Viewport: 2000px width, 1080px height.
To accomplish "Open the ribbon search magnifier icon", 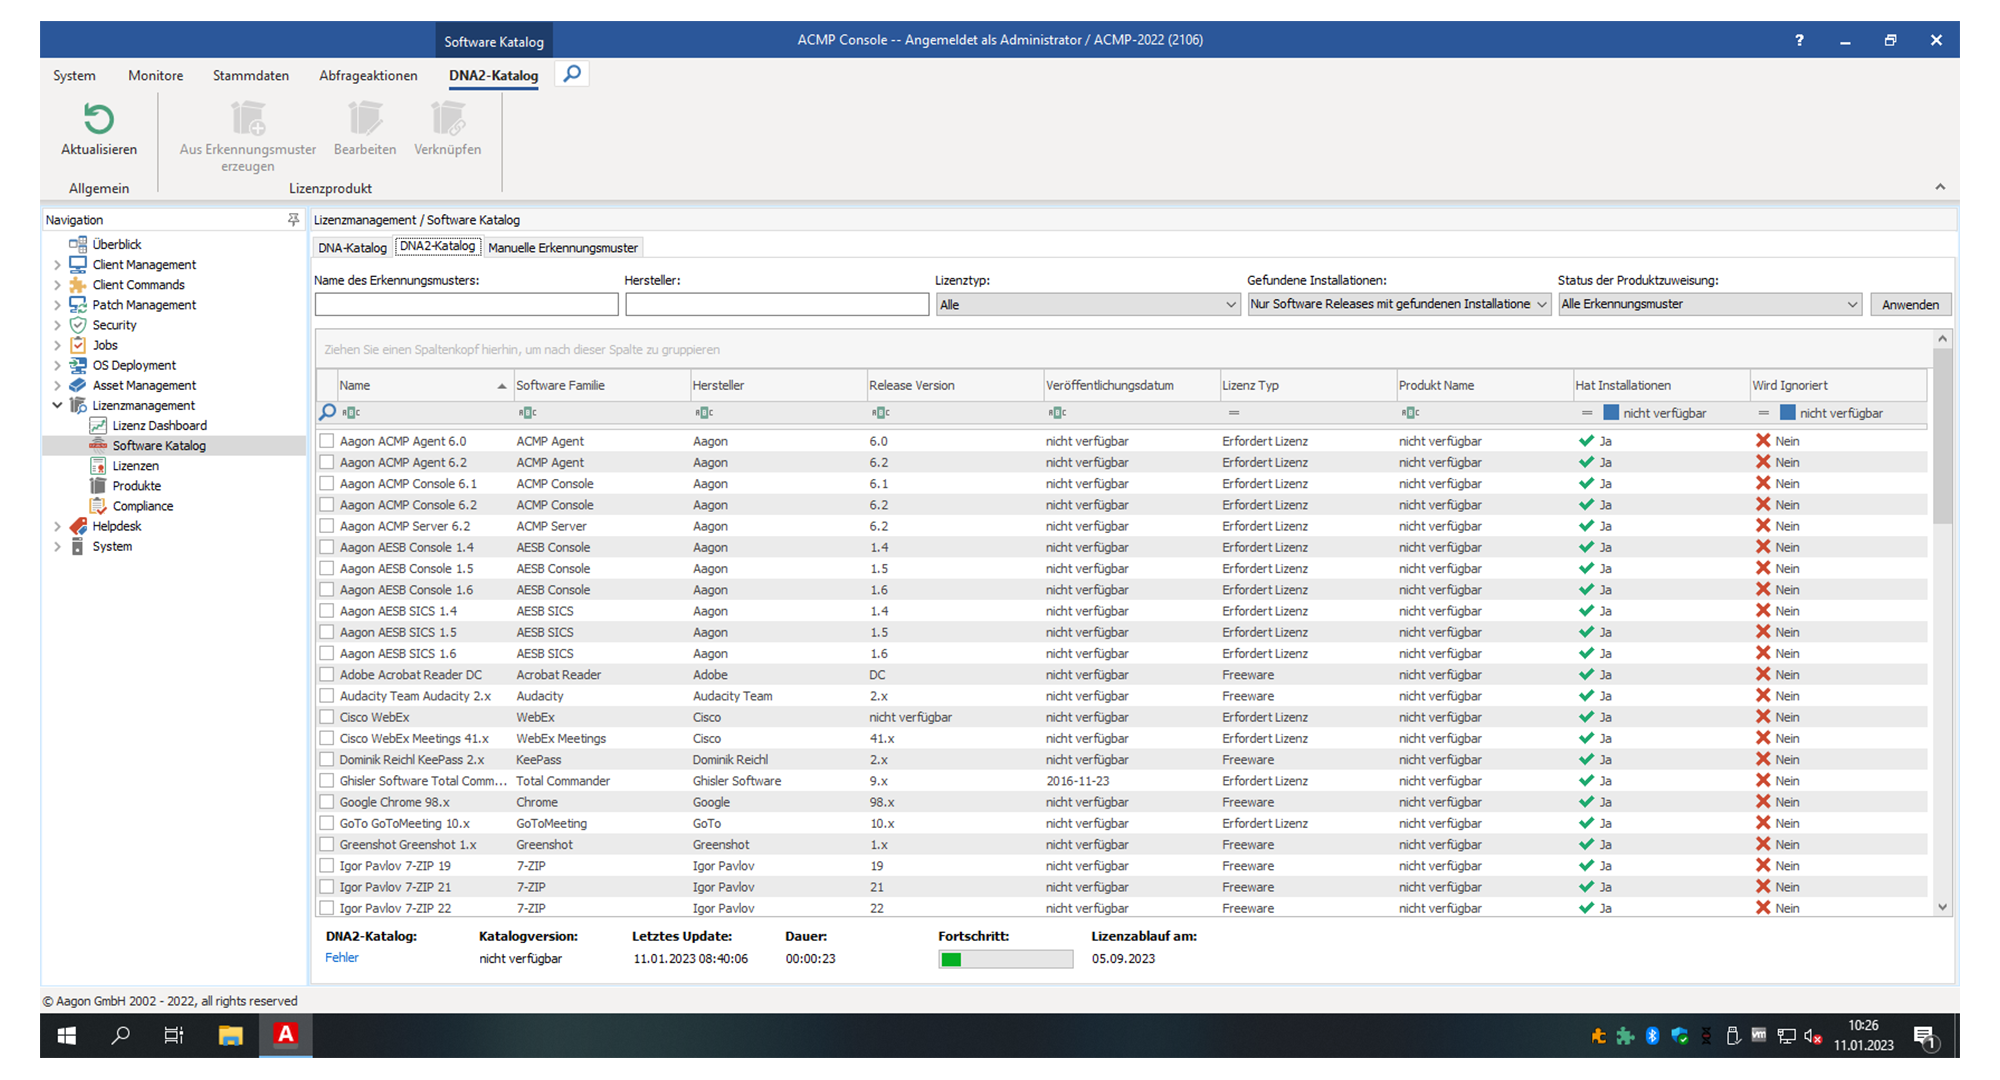I will (572, 74).
